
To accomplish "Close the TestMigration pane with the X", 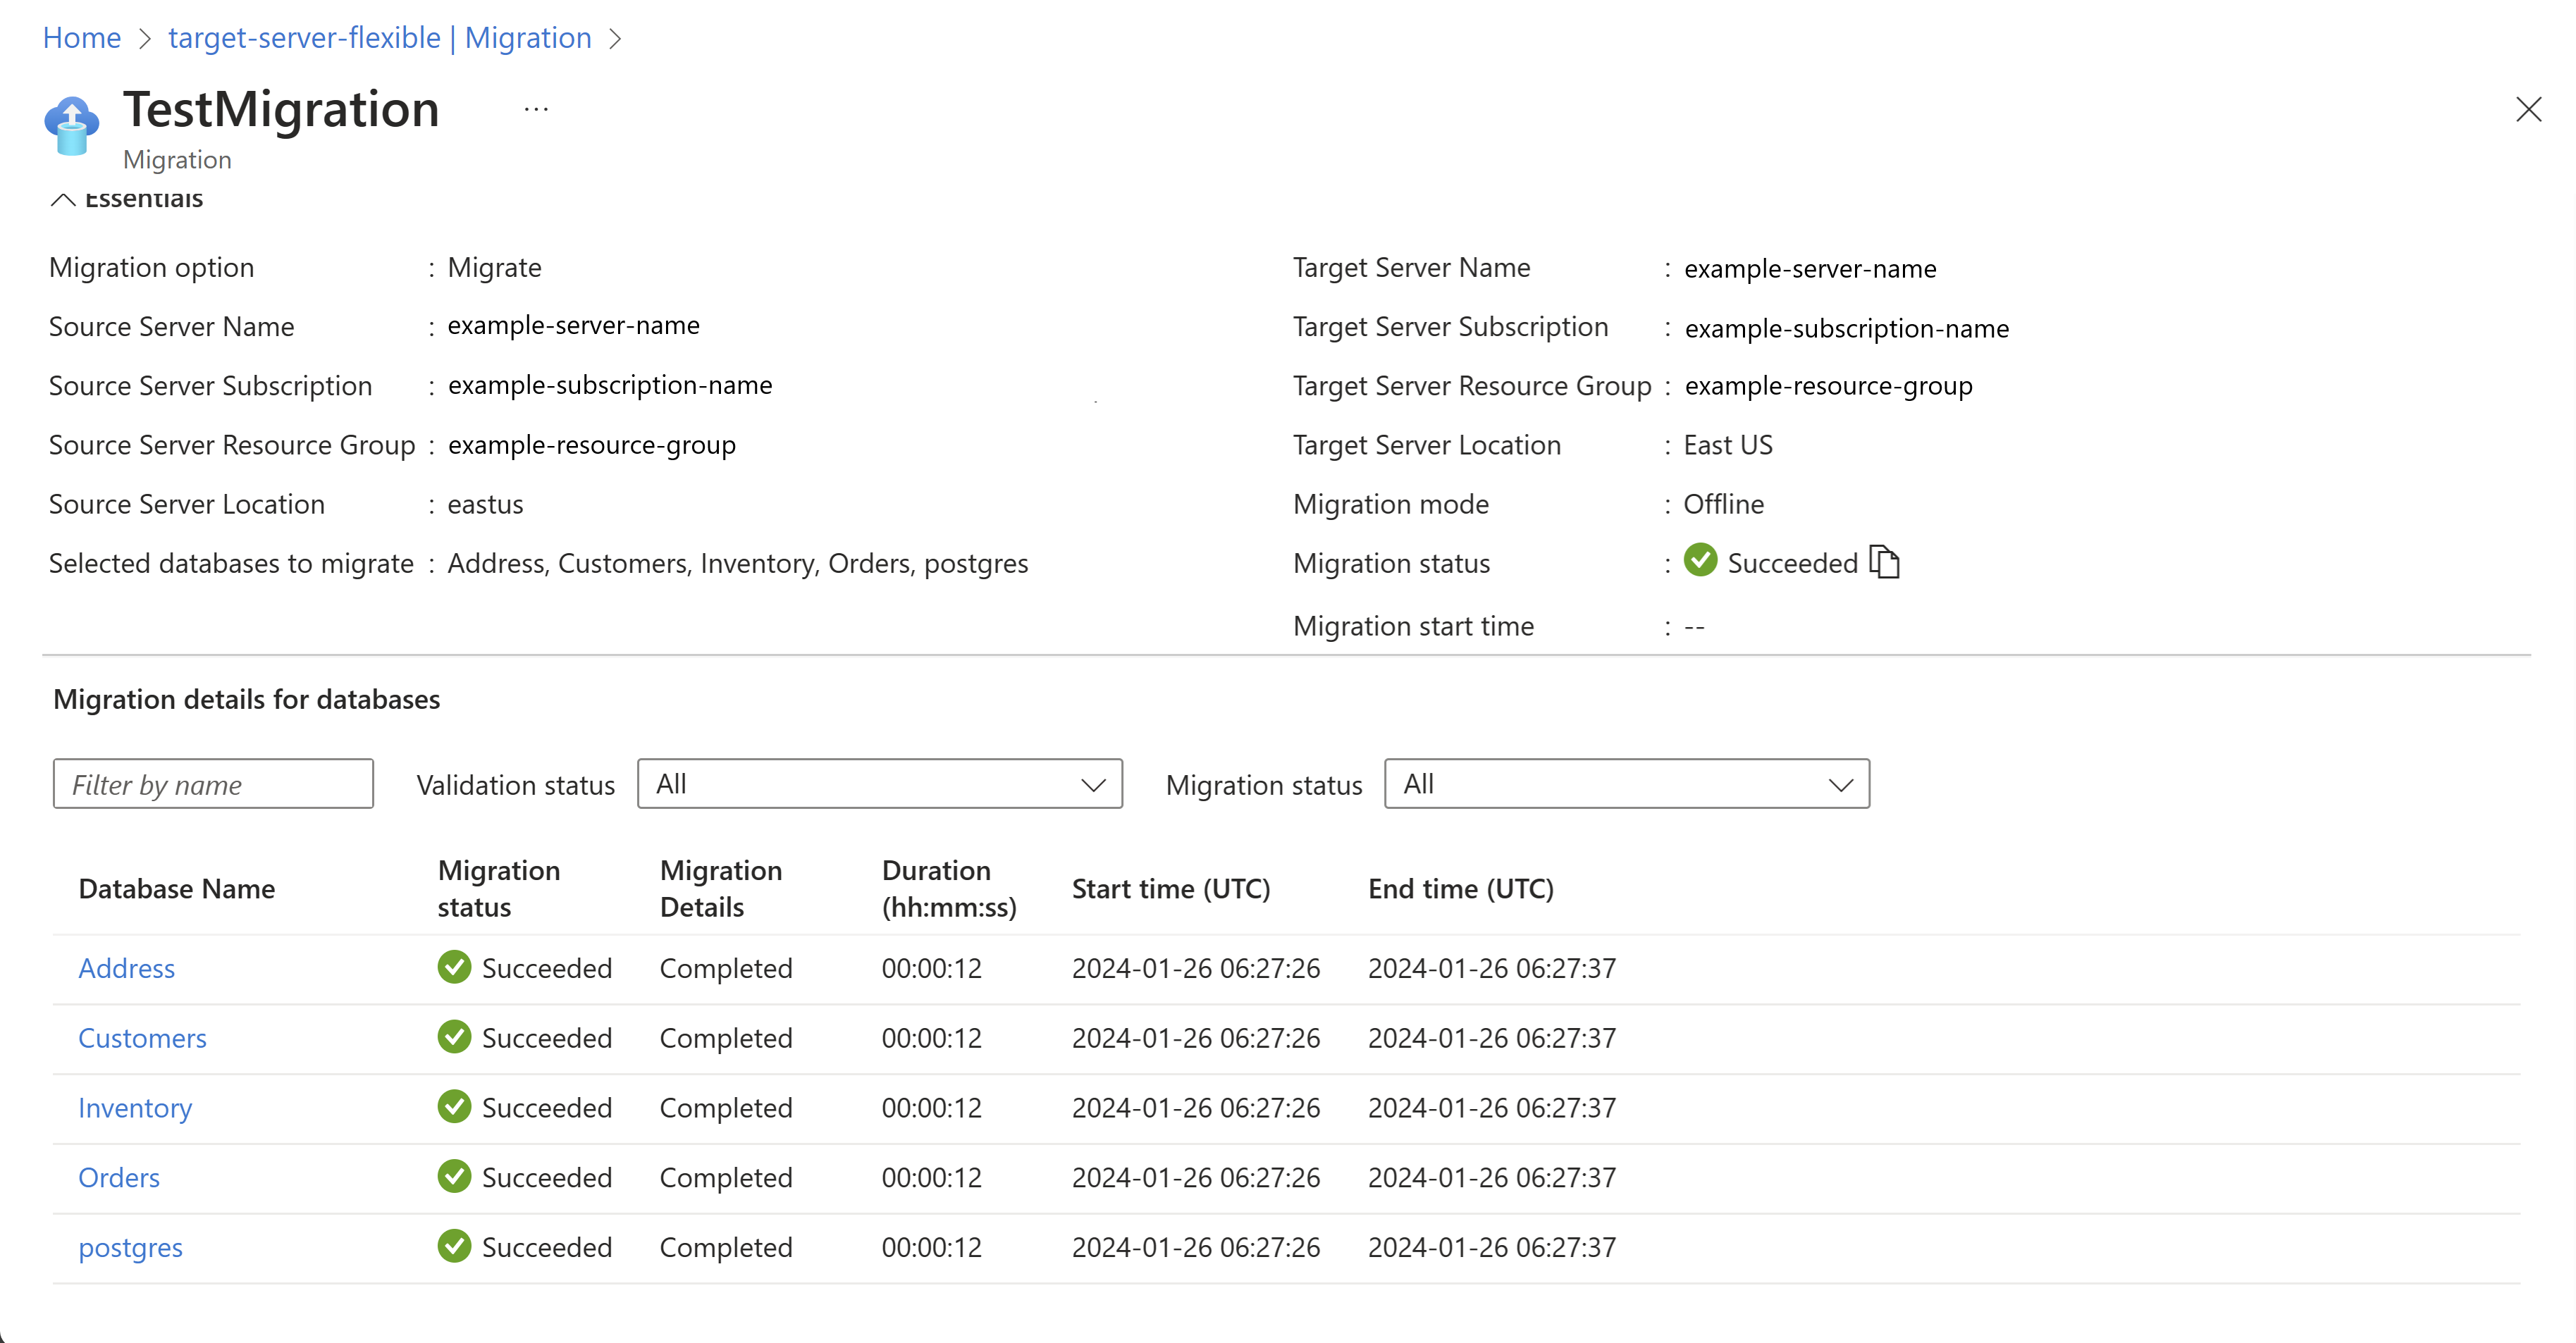I will (2528, 109).
